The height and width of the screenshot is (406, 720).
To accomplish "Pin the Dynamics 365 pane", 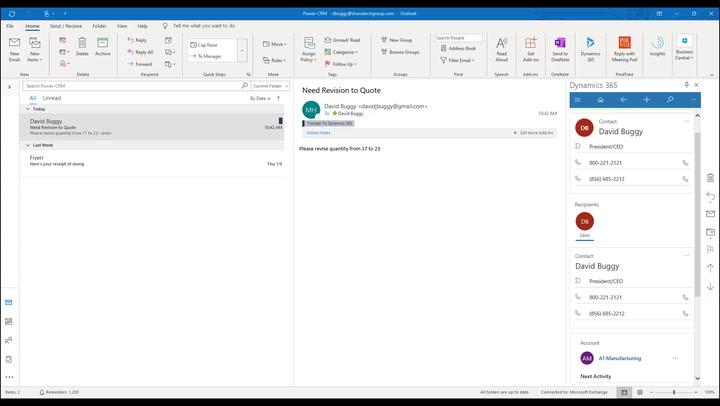I will [686, 85].
